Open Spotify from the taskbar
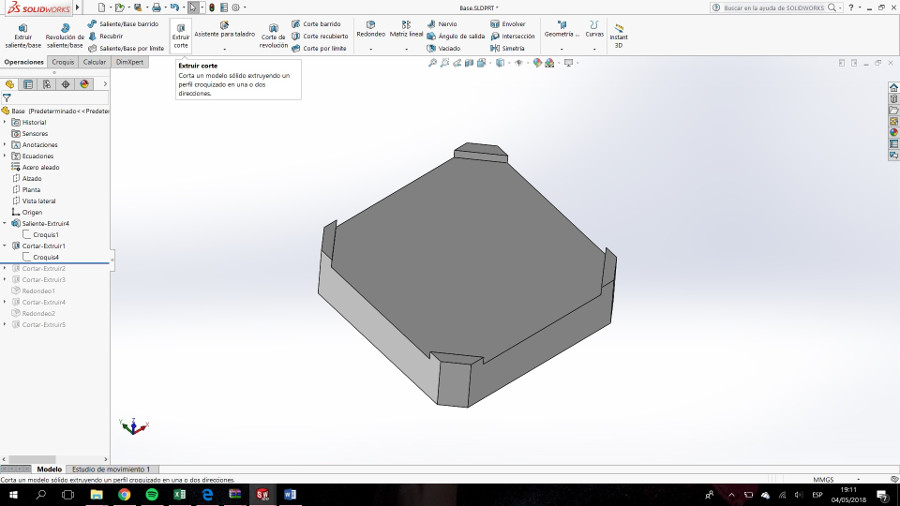The height and width of the screenshot is (506, 900). (x=152, y=495)
